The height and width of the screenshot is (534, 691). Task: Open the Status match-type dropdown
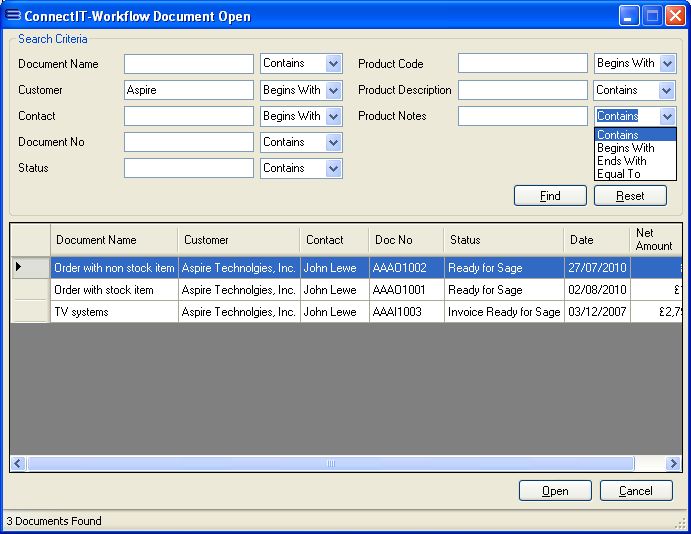(x=334, y=168)
